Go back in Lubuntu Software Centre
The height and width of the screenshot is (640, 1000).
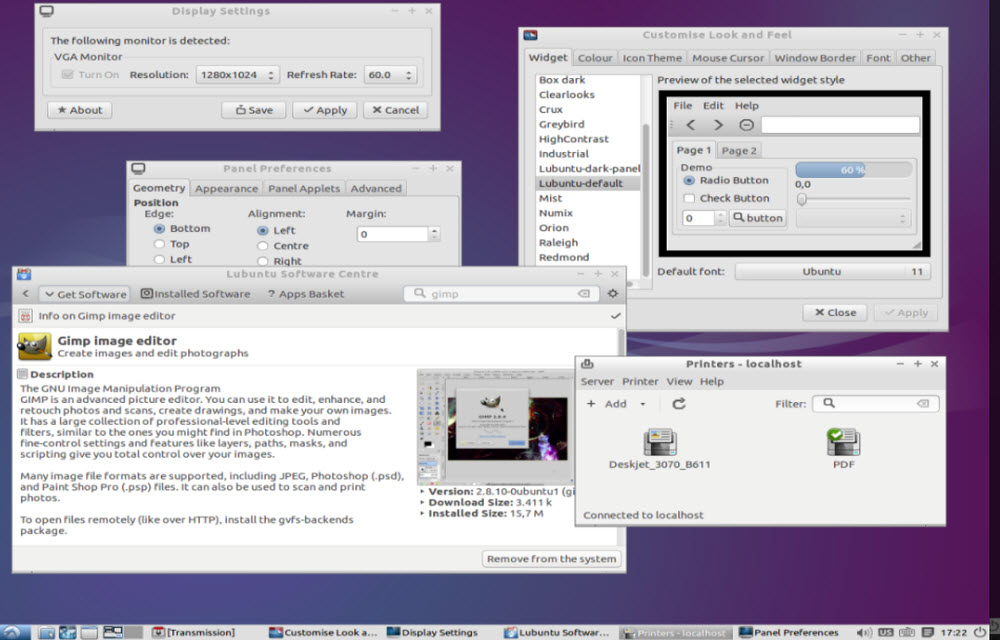(26, 294)
